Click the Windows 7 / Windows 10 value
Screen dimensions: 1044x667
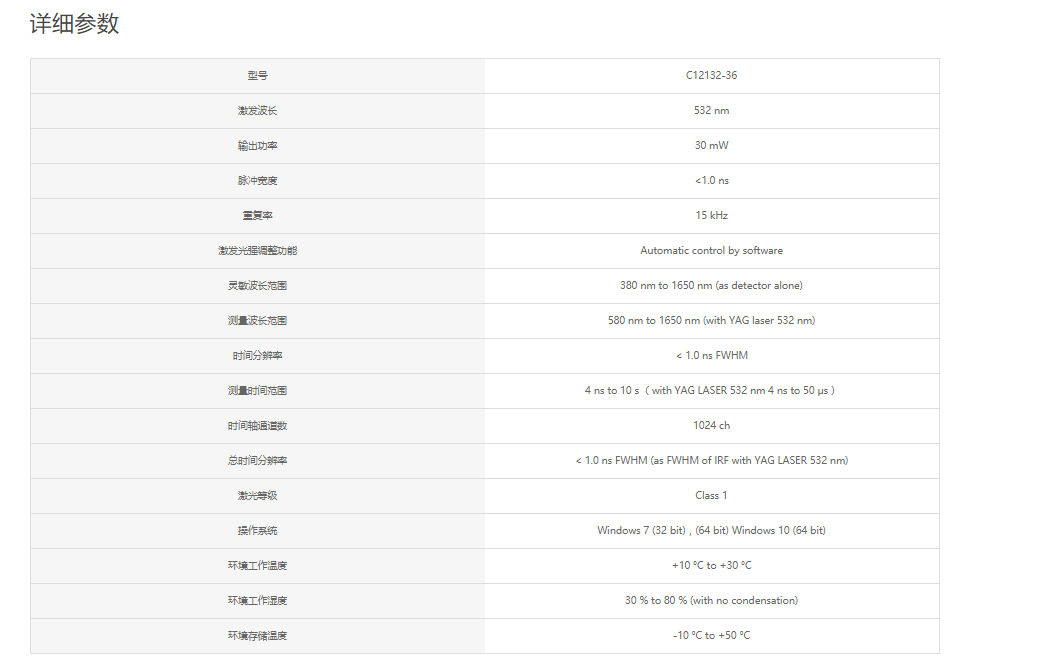711,530
